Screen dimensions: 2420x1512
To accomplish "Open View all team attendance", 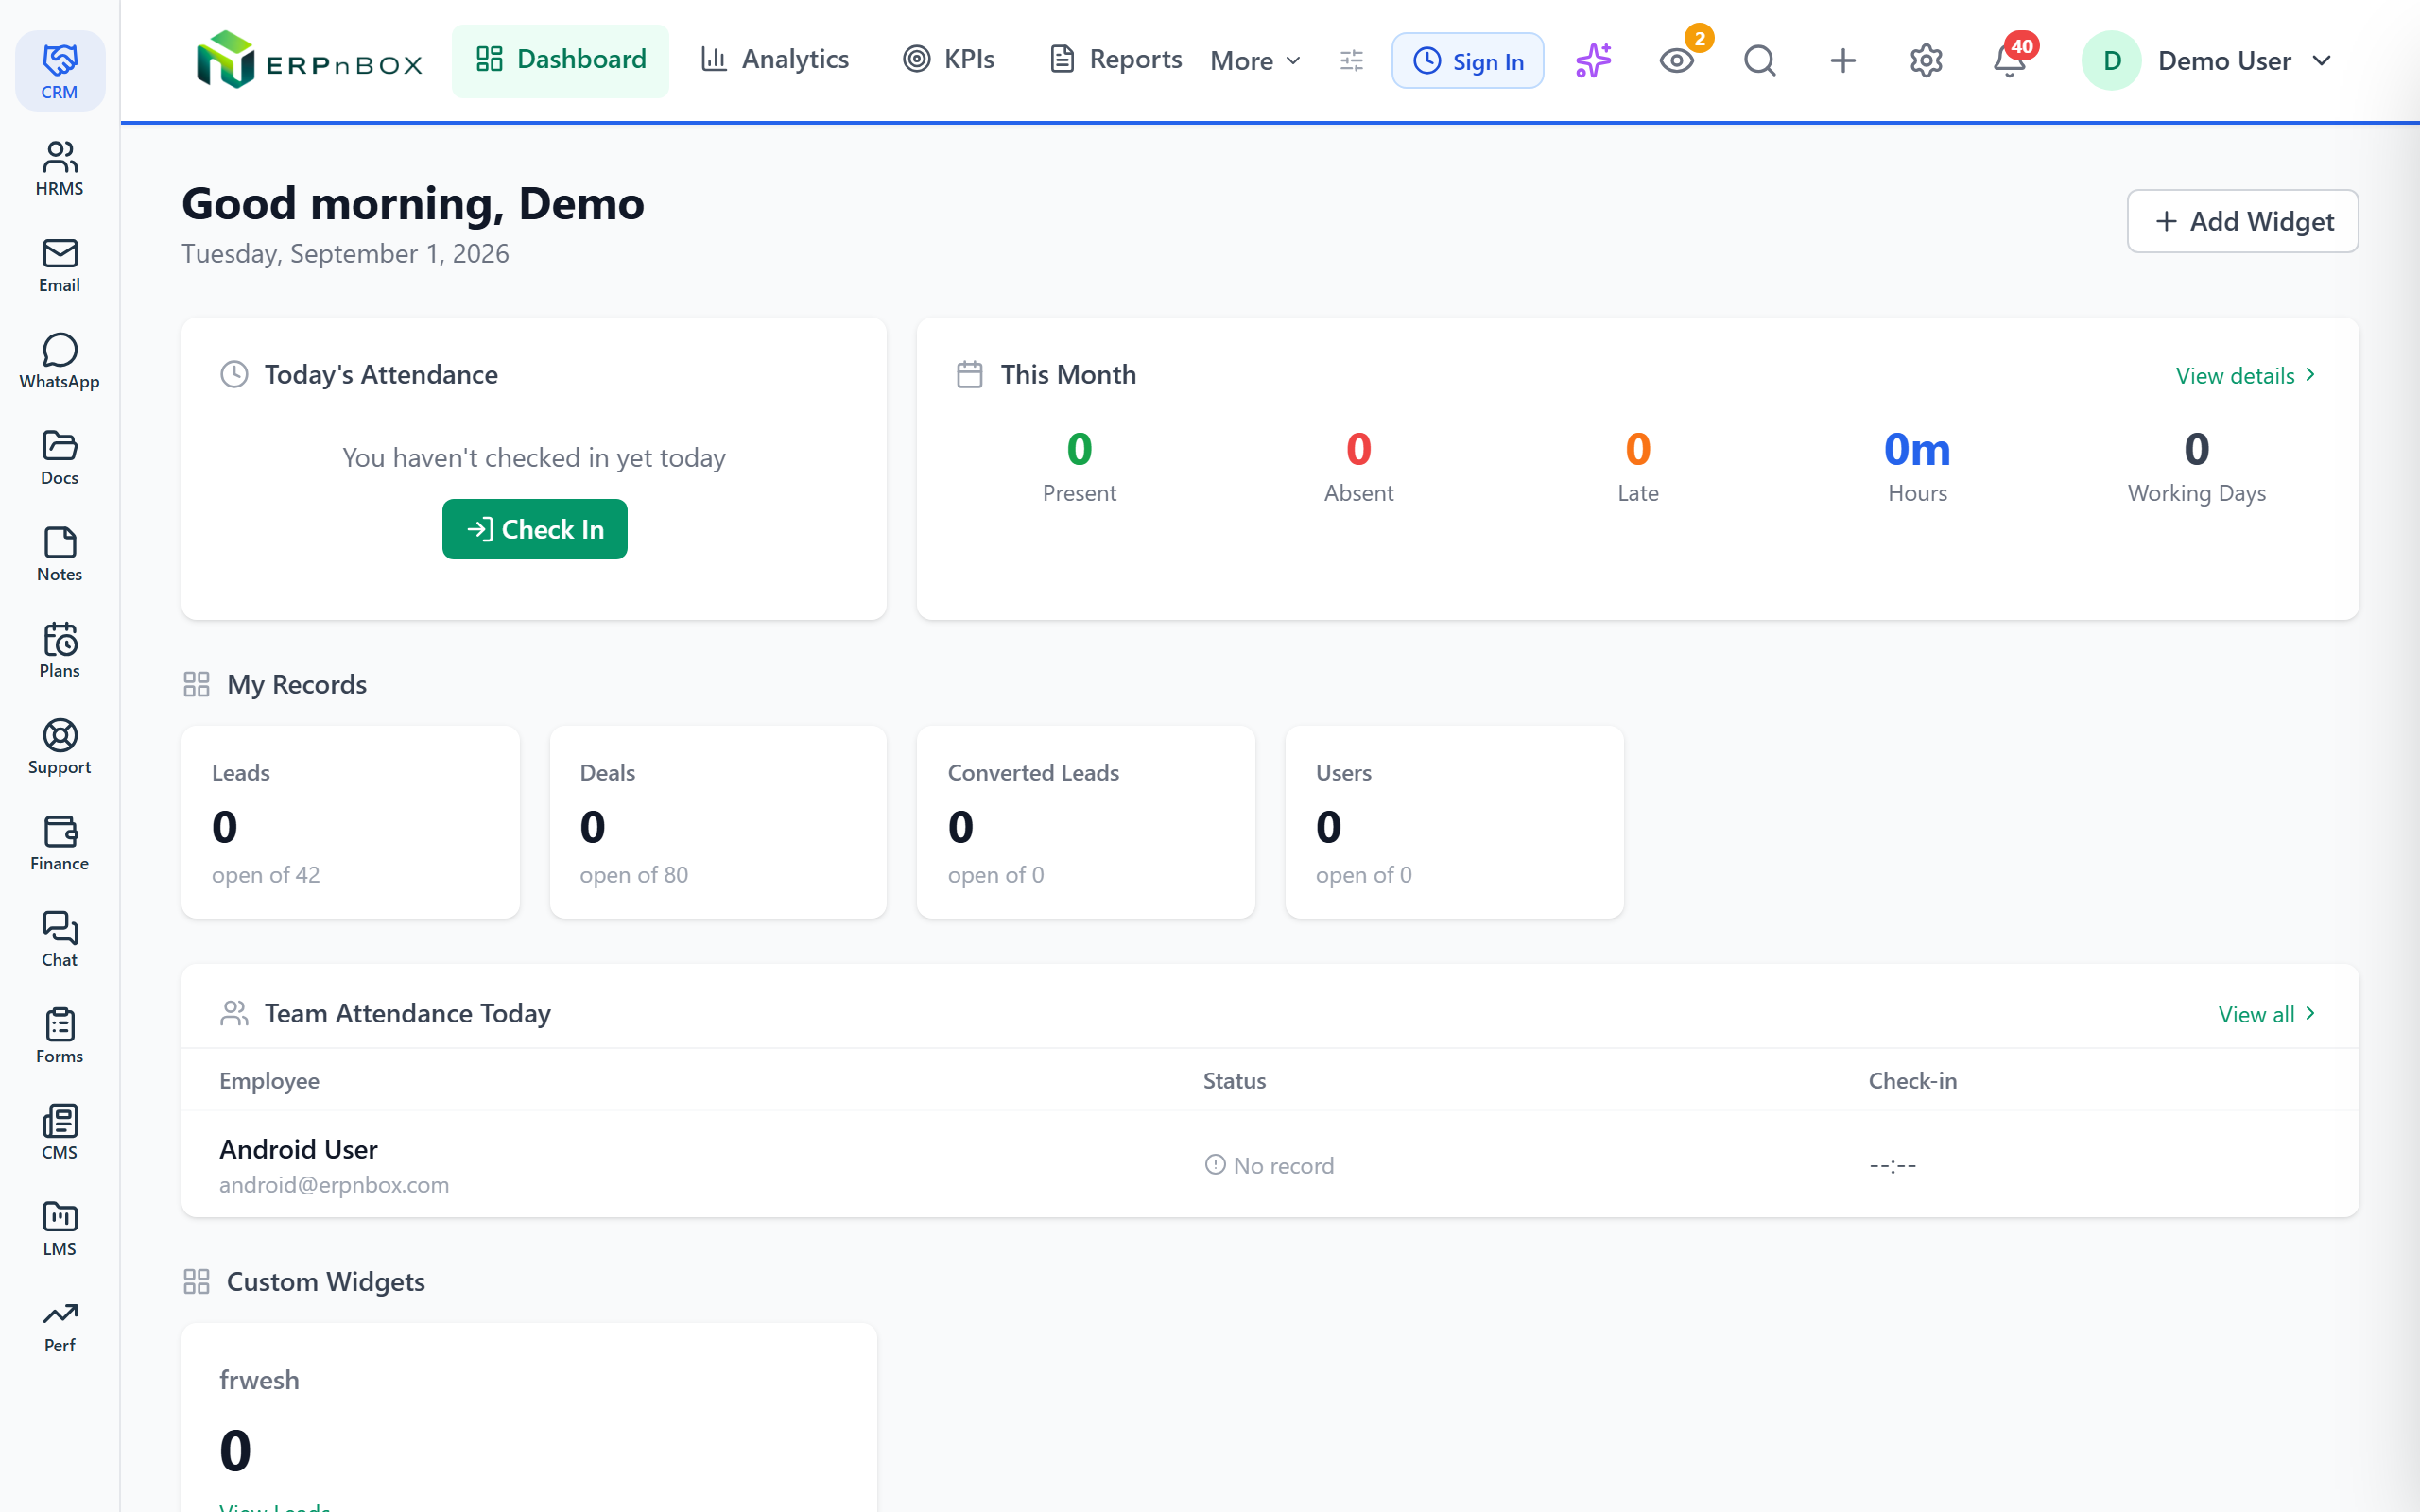I will click(2267, 1014).
